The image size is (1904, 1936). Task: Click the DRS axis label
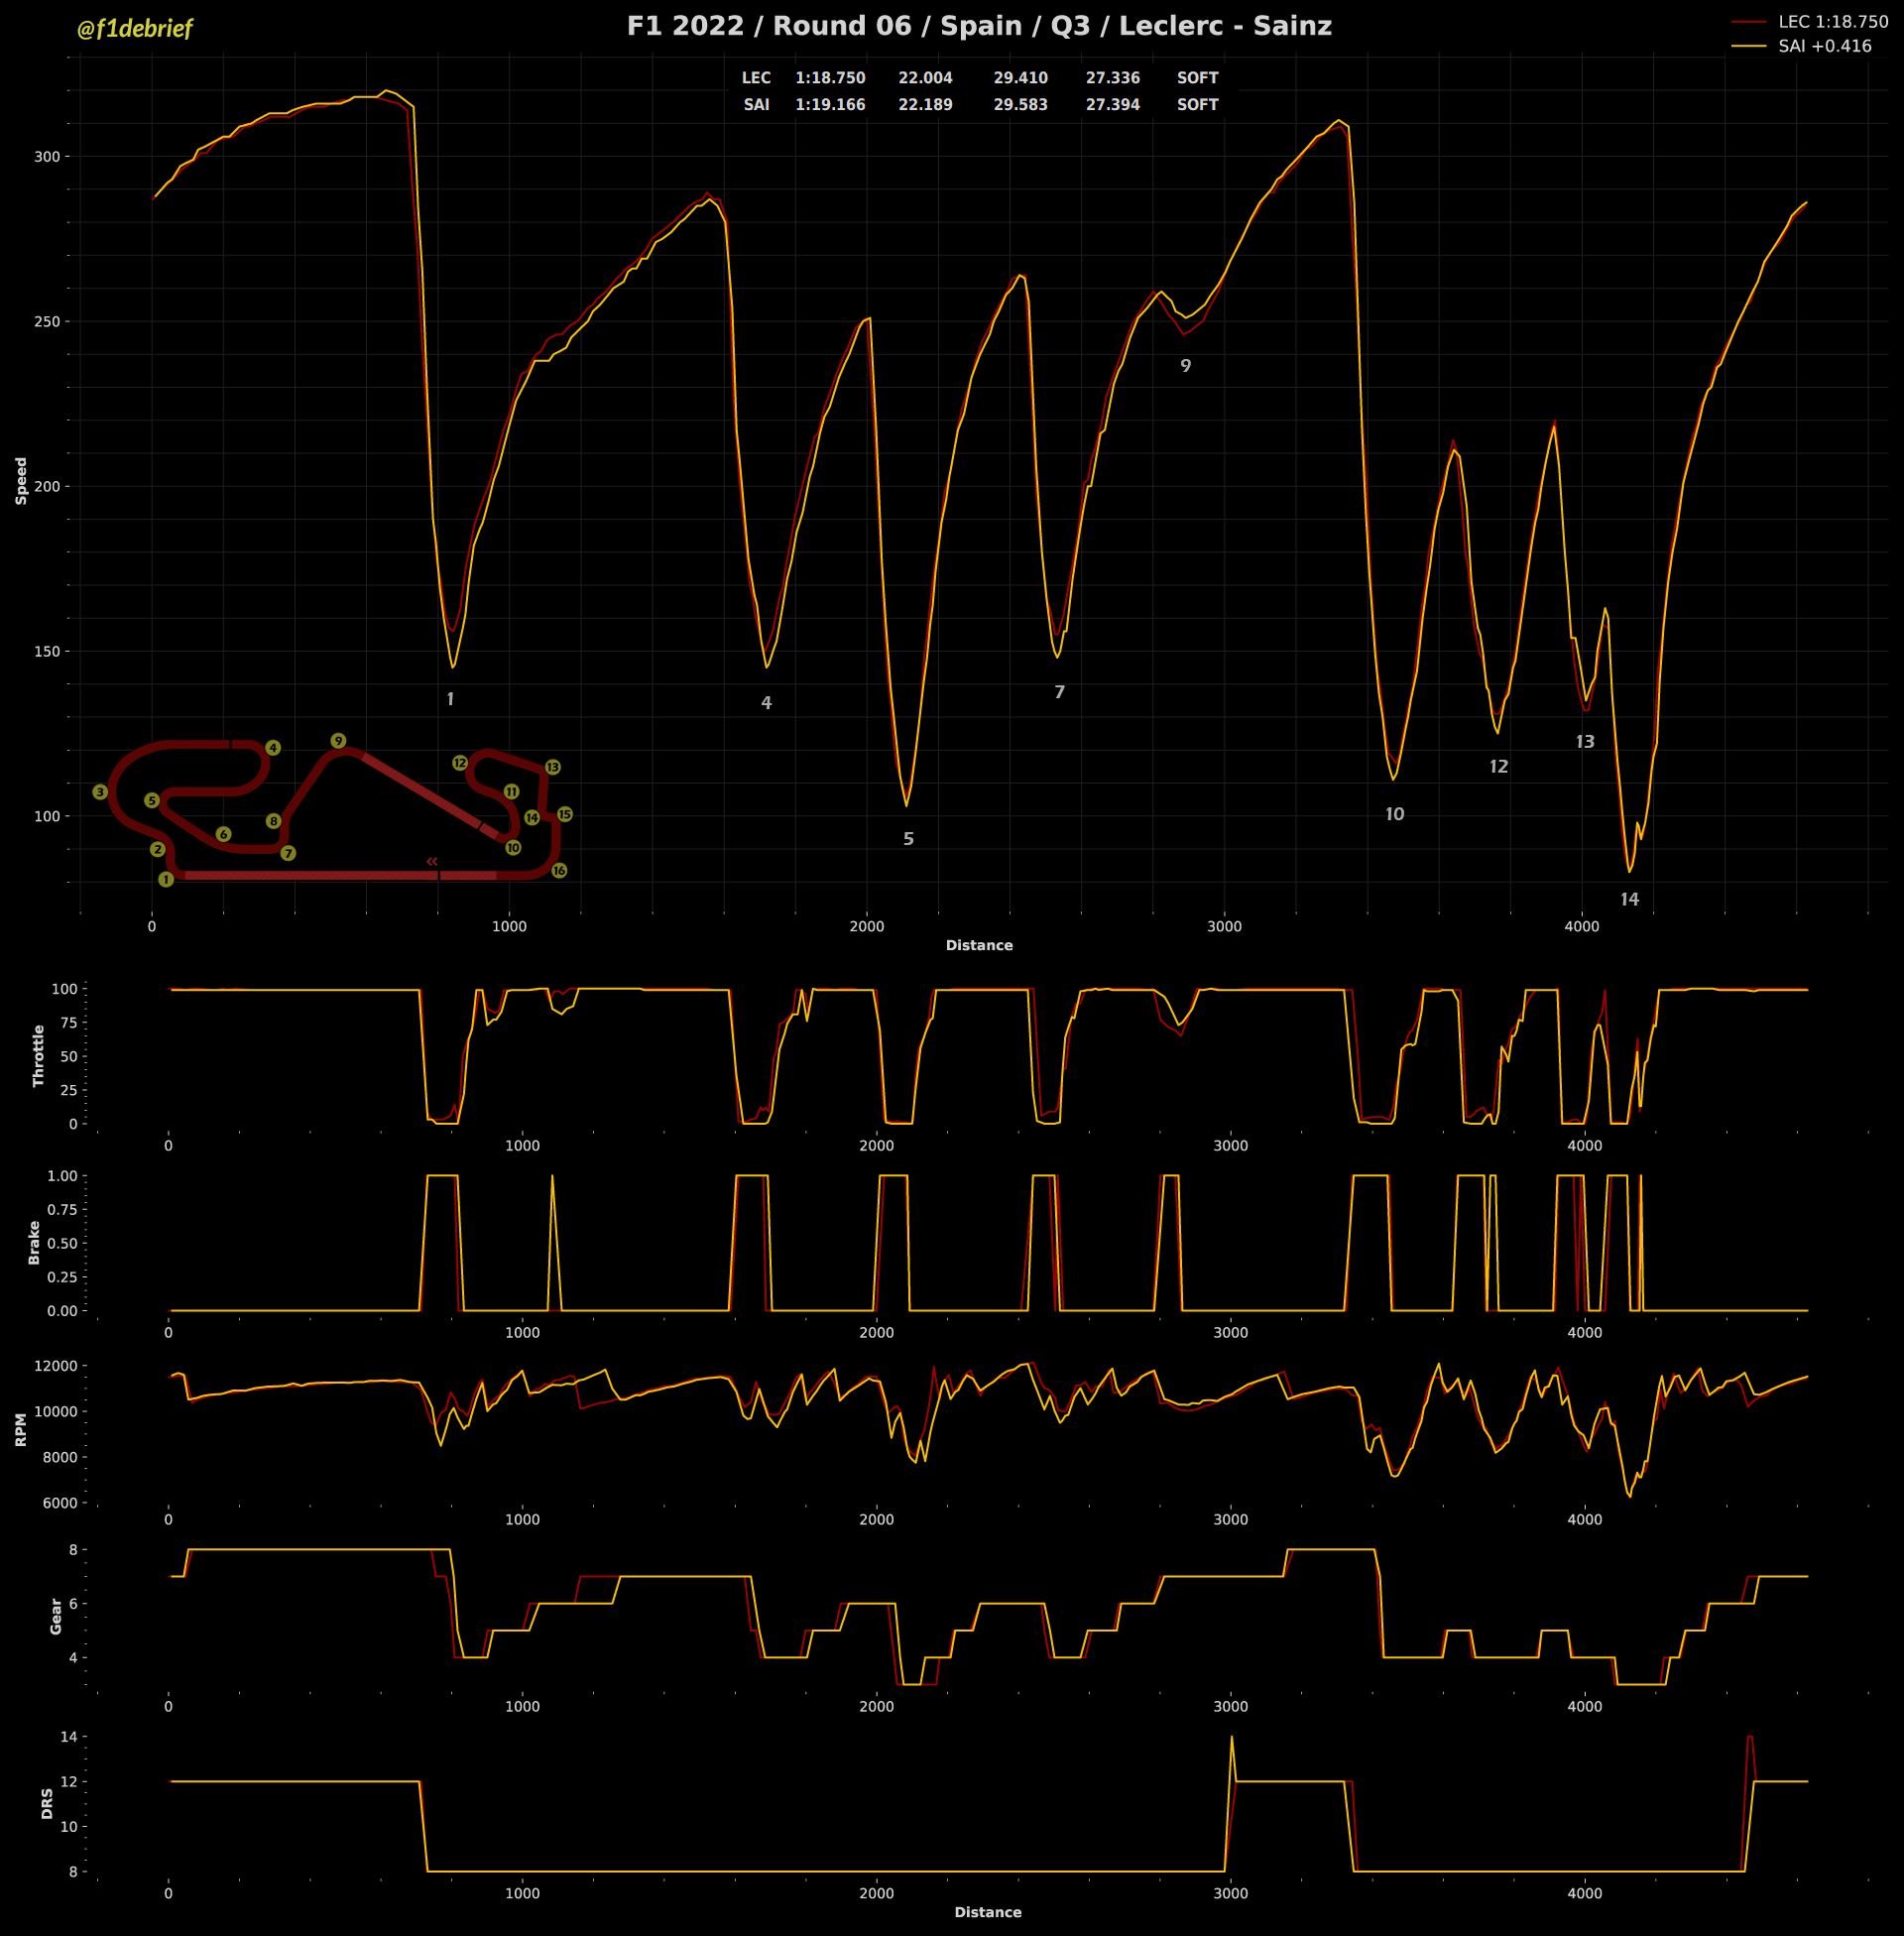click(x=47, y=1803)
